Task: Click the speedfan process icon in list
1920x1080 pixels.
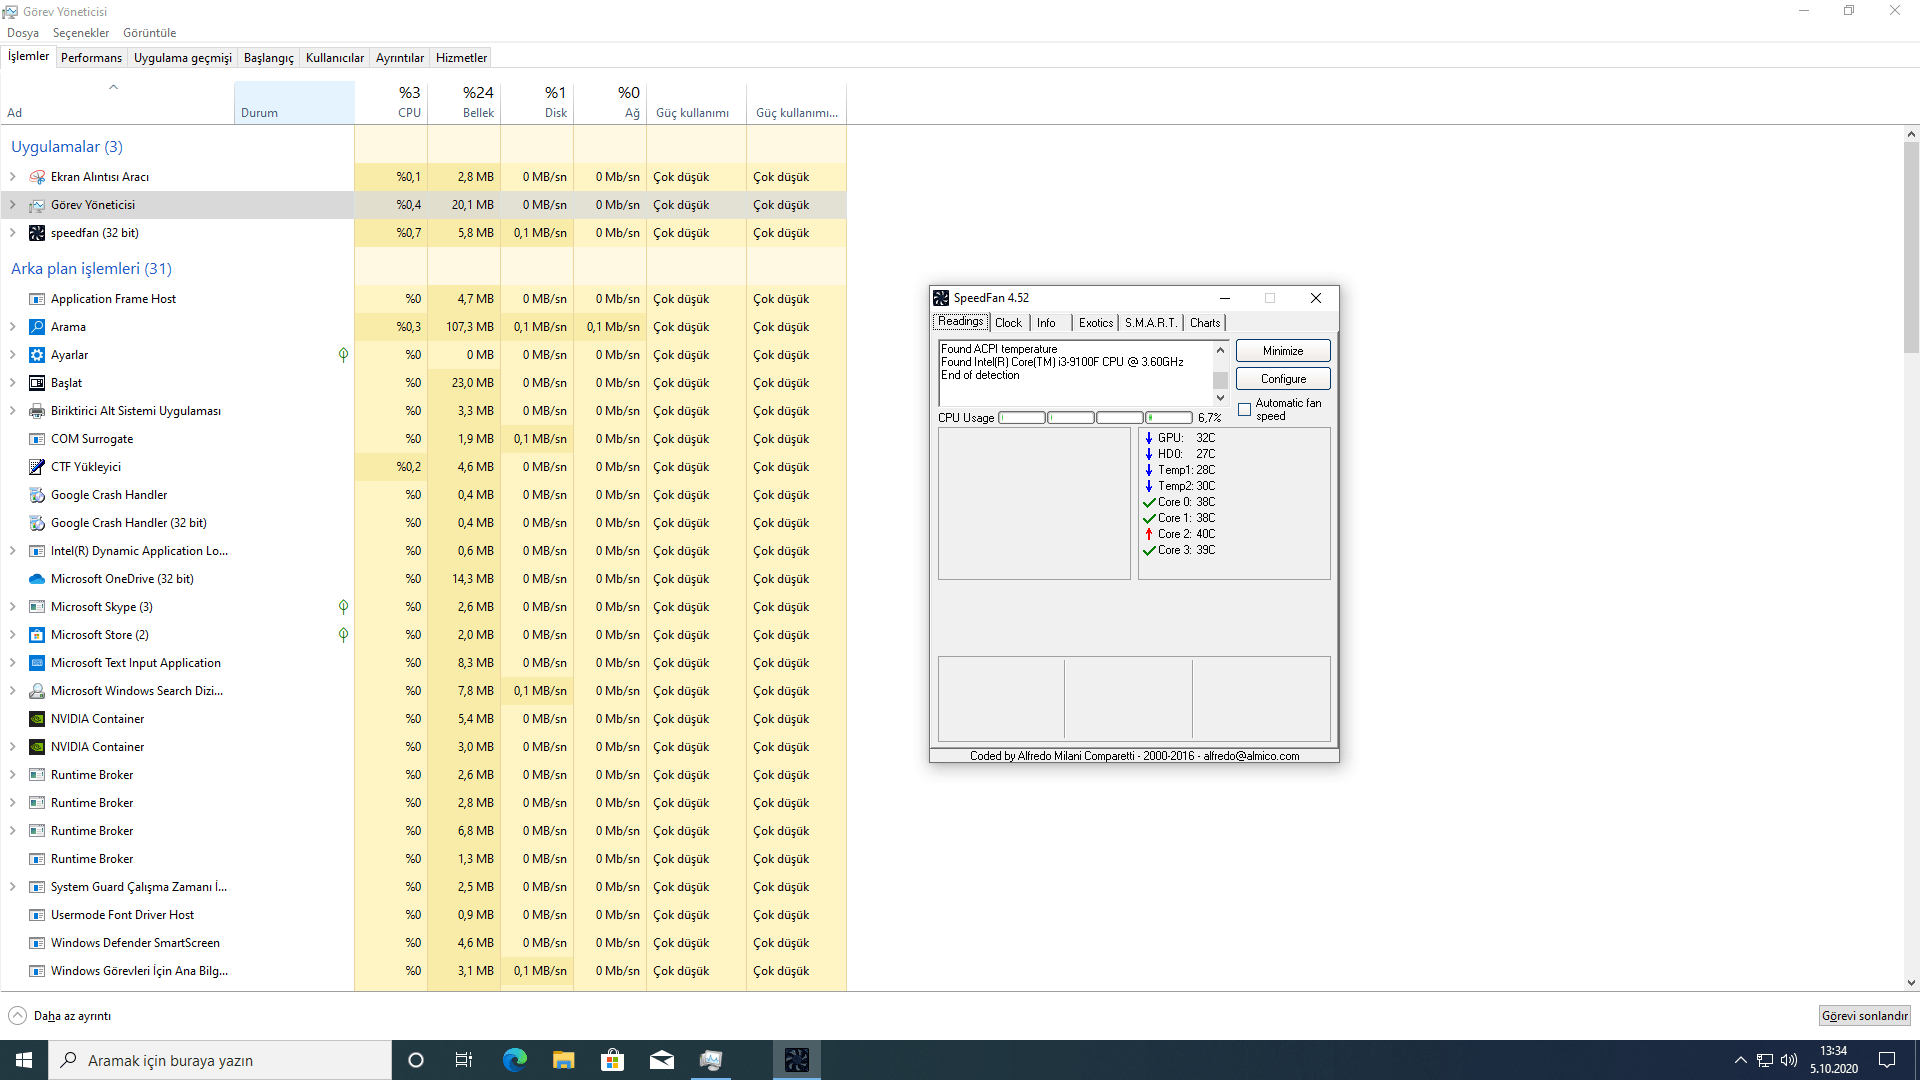Action: pos(37,233)
